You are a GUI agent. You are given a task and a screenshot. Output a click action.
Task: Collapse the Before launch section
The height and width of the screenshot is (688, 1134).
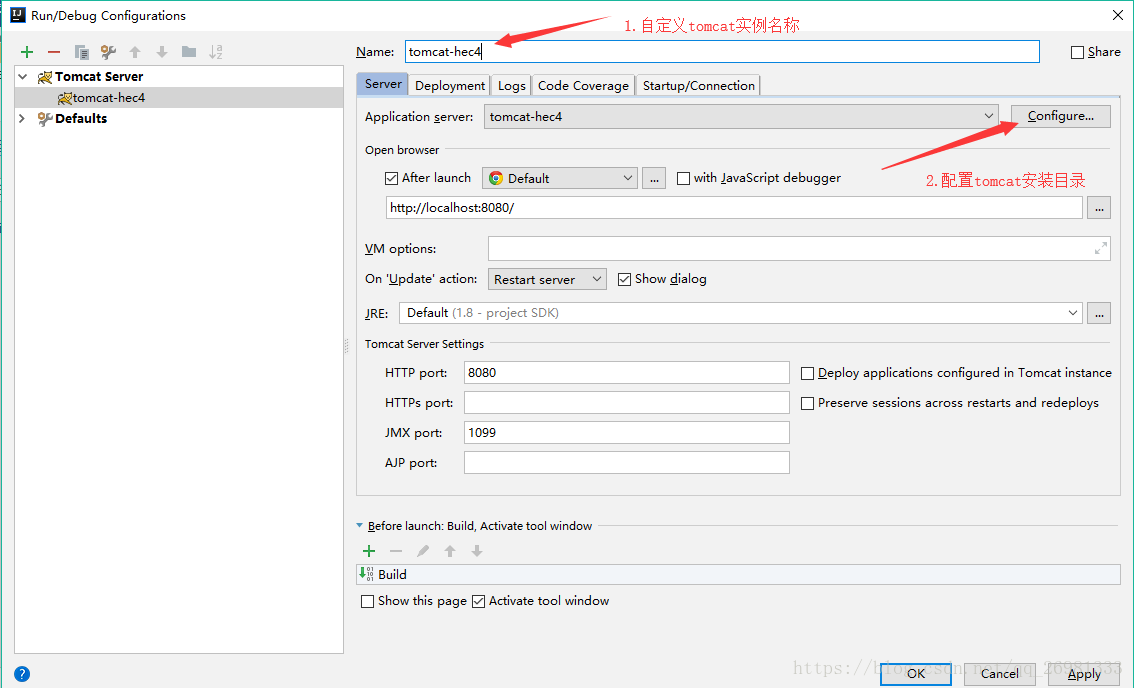359,526
